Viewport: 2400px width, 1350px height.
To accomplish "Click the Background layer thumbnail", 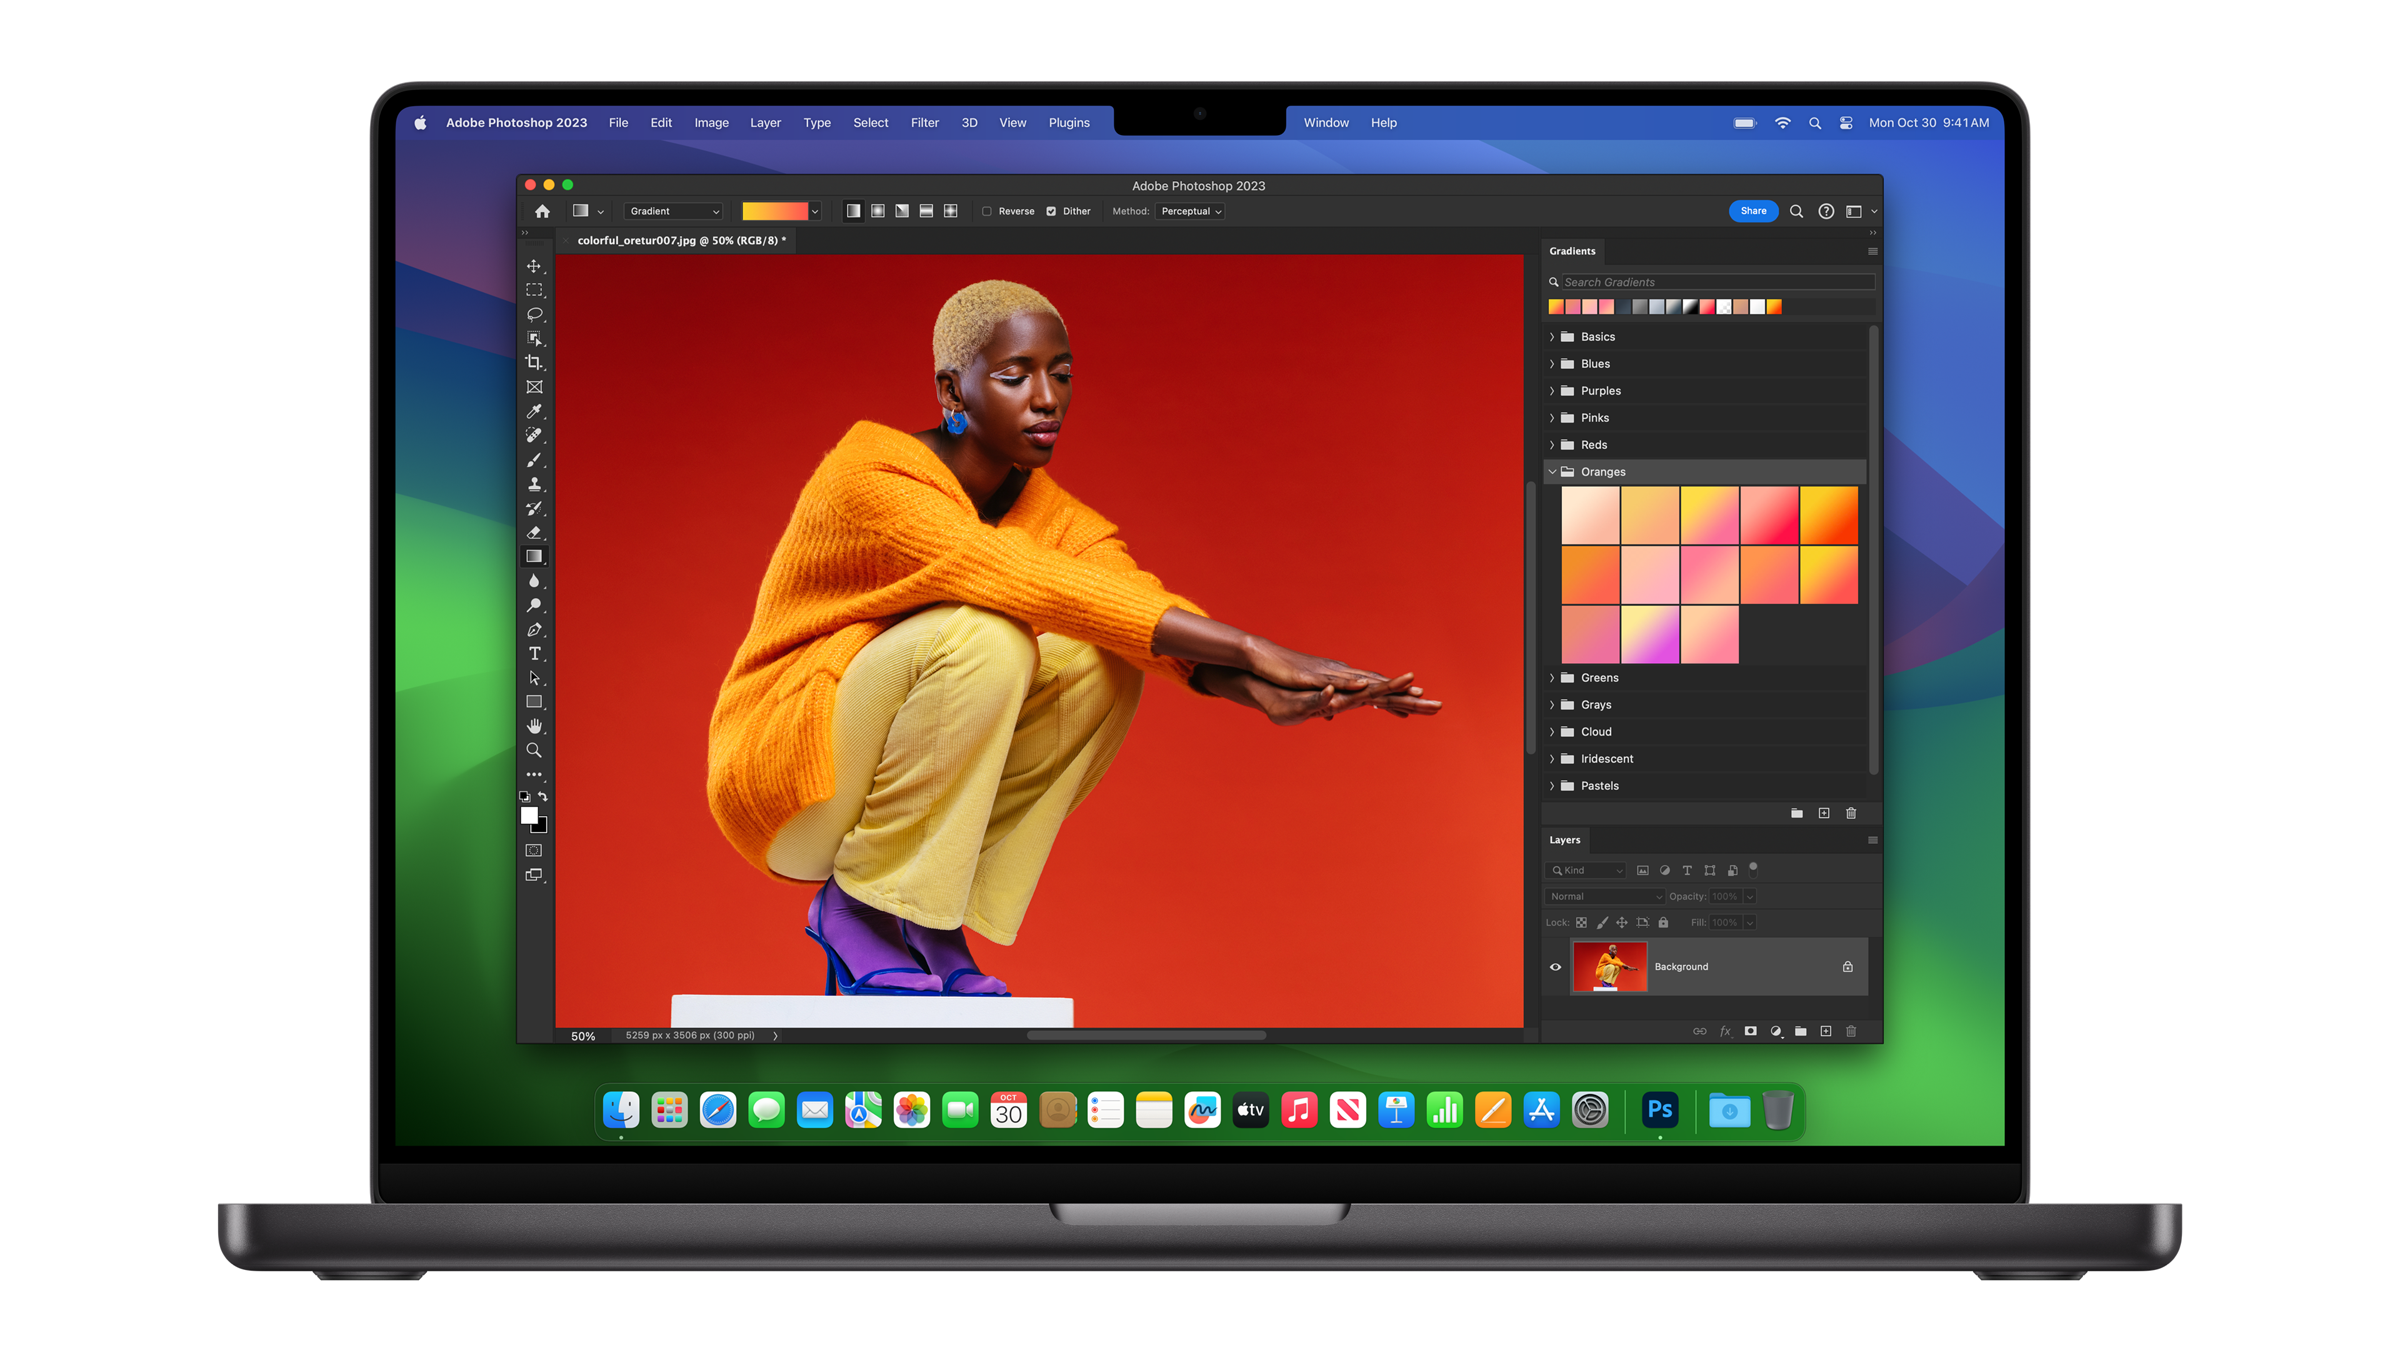I will (x=1610, y=966).
